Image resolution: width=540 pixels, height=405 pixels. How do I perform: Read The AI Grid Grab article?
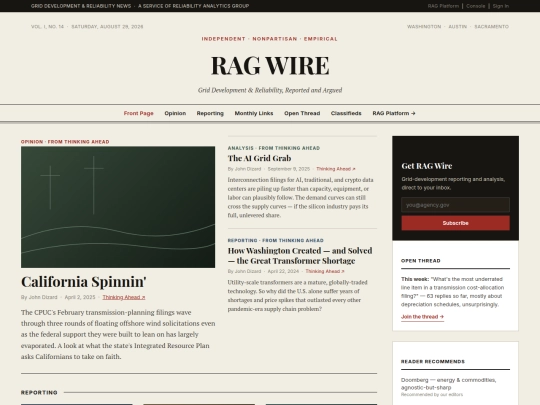259,158
